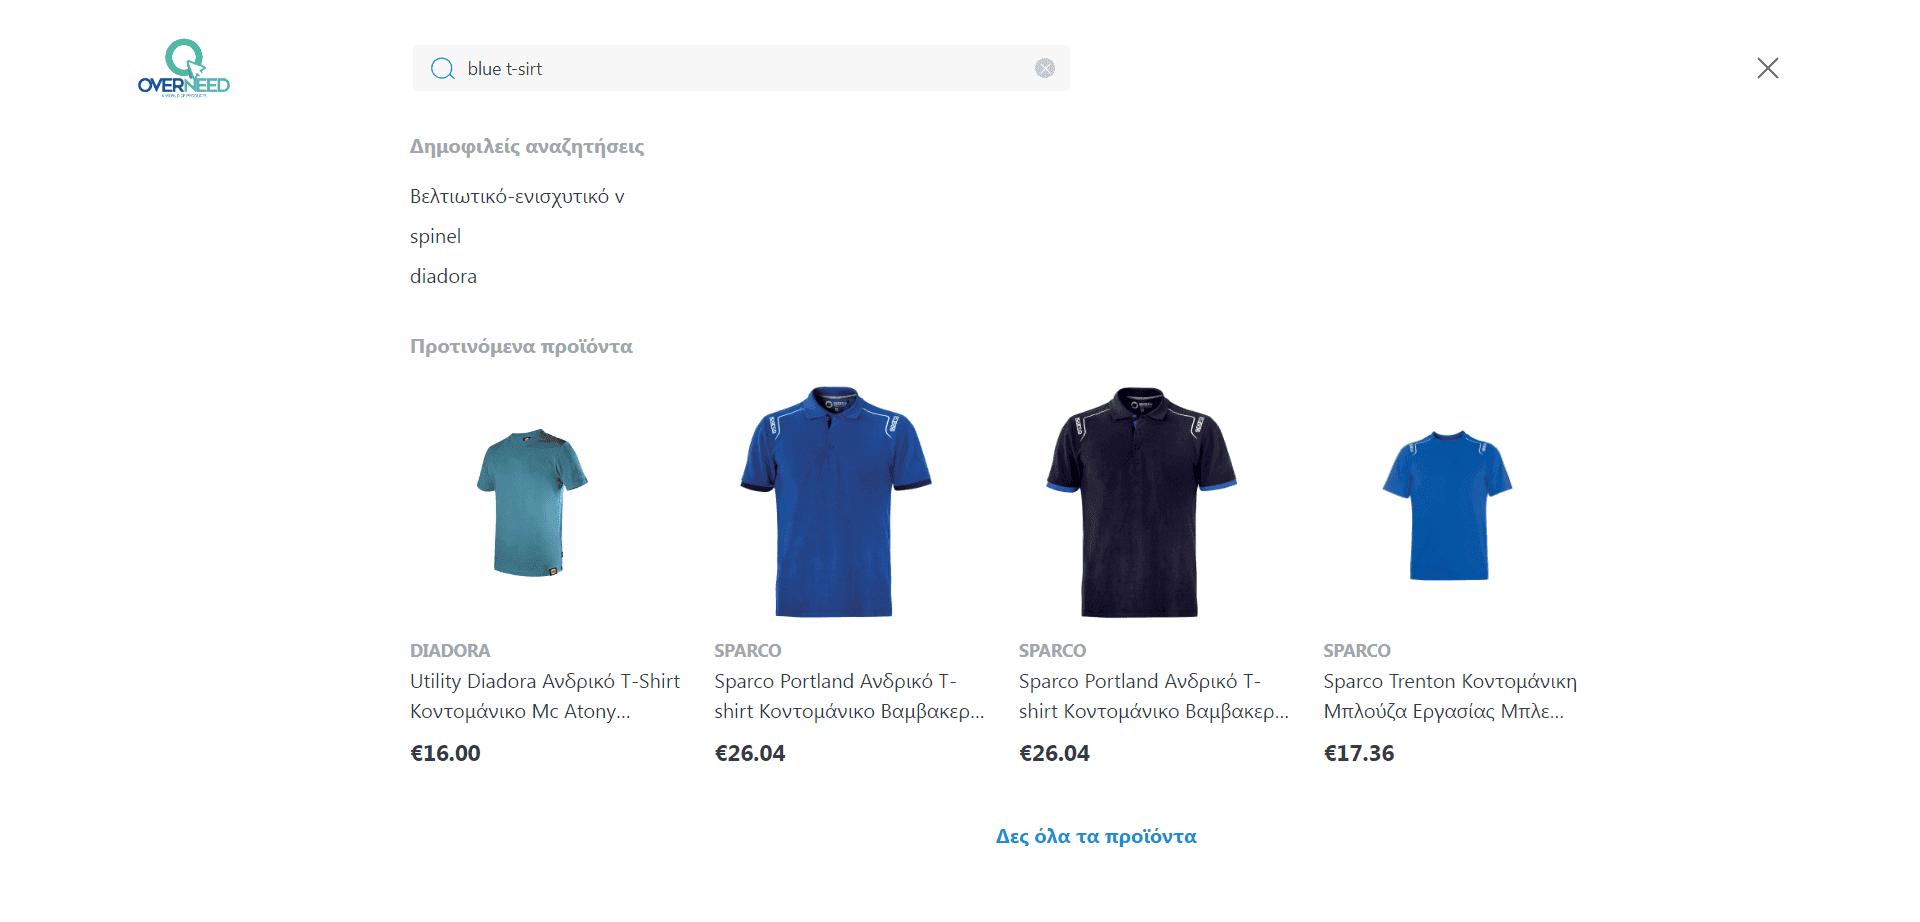Viewport: 1920px width, 922px height.
Task: Click the DIADORA brand label
Action: 450,650
